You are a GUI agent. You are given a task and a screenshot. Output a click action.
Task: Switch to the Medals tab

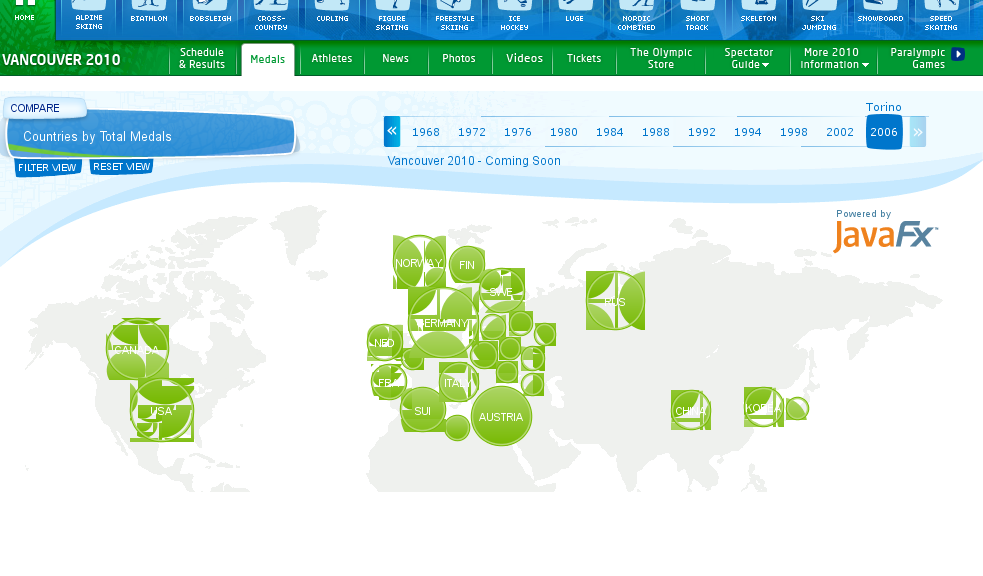pos(268,59)
